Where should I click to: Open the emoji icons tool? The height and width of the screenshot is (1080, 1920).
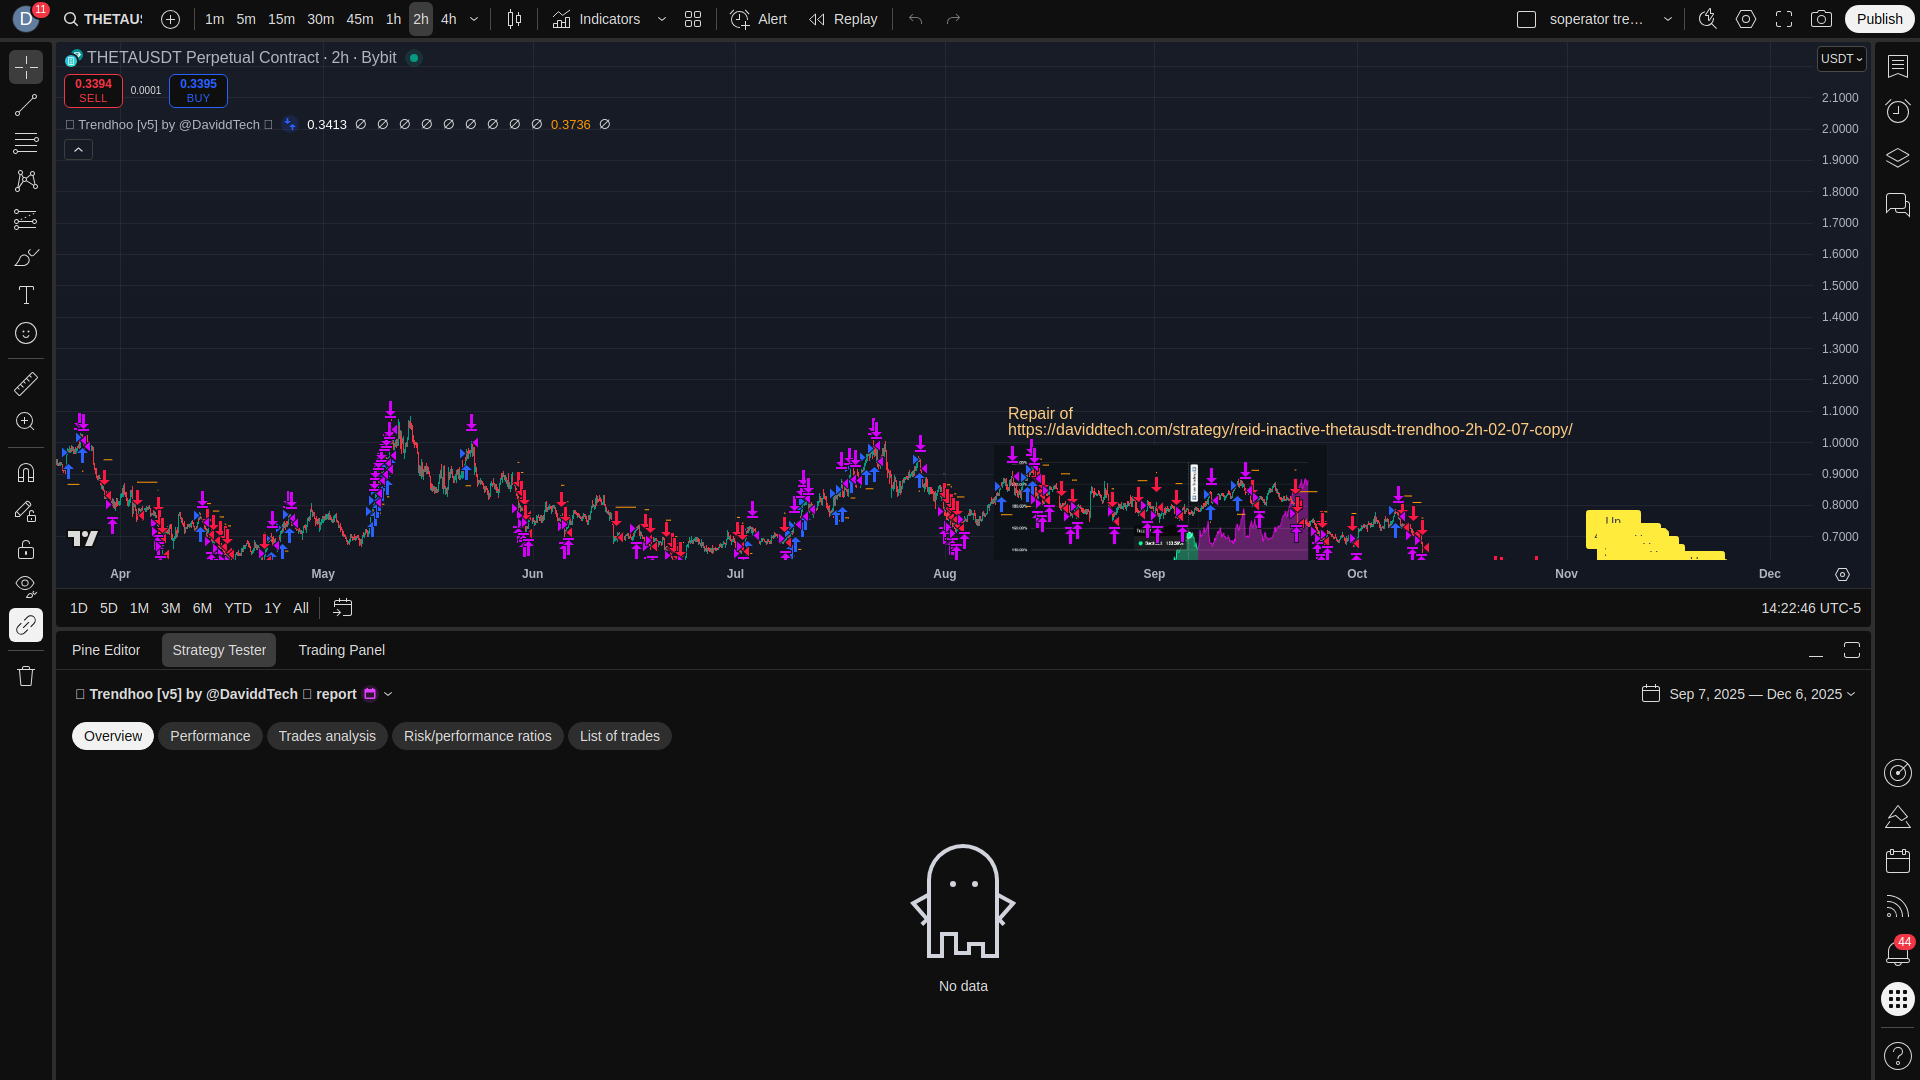26,333
